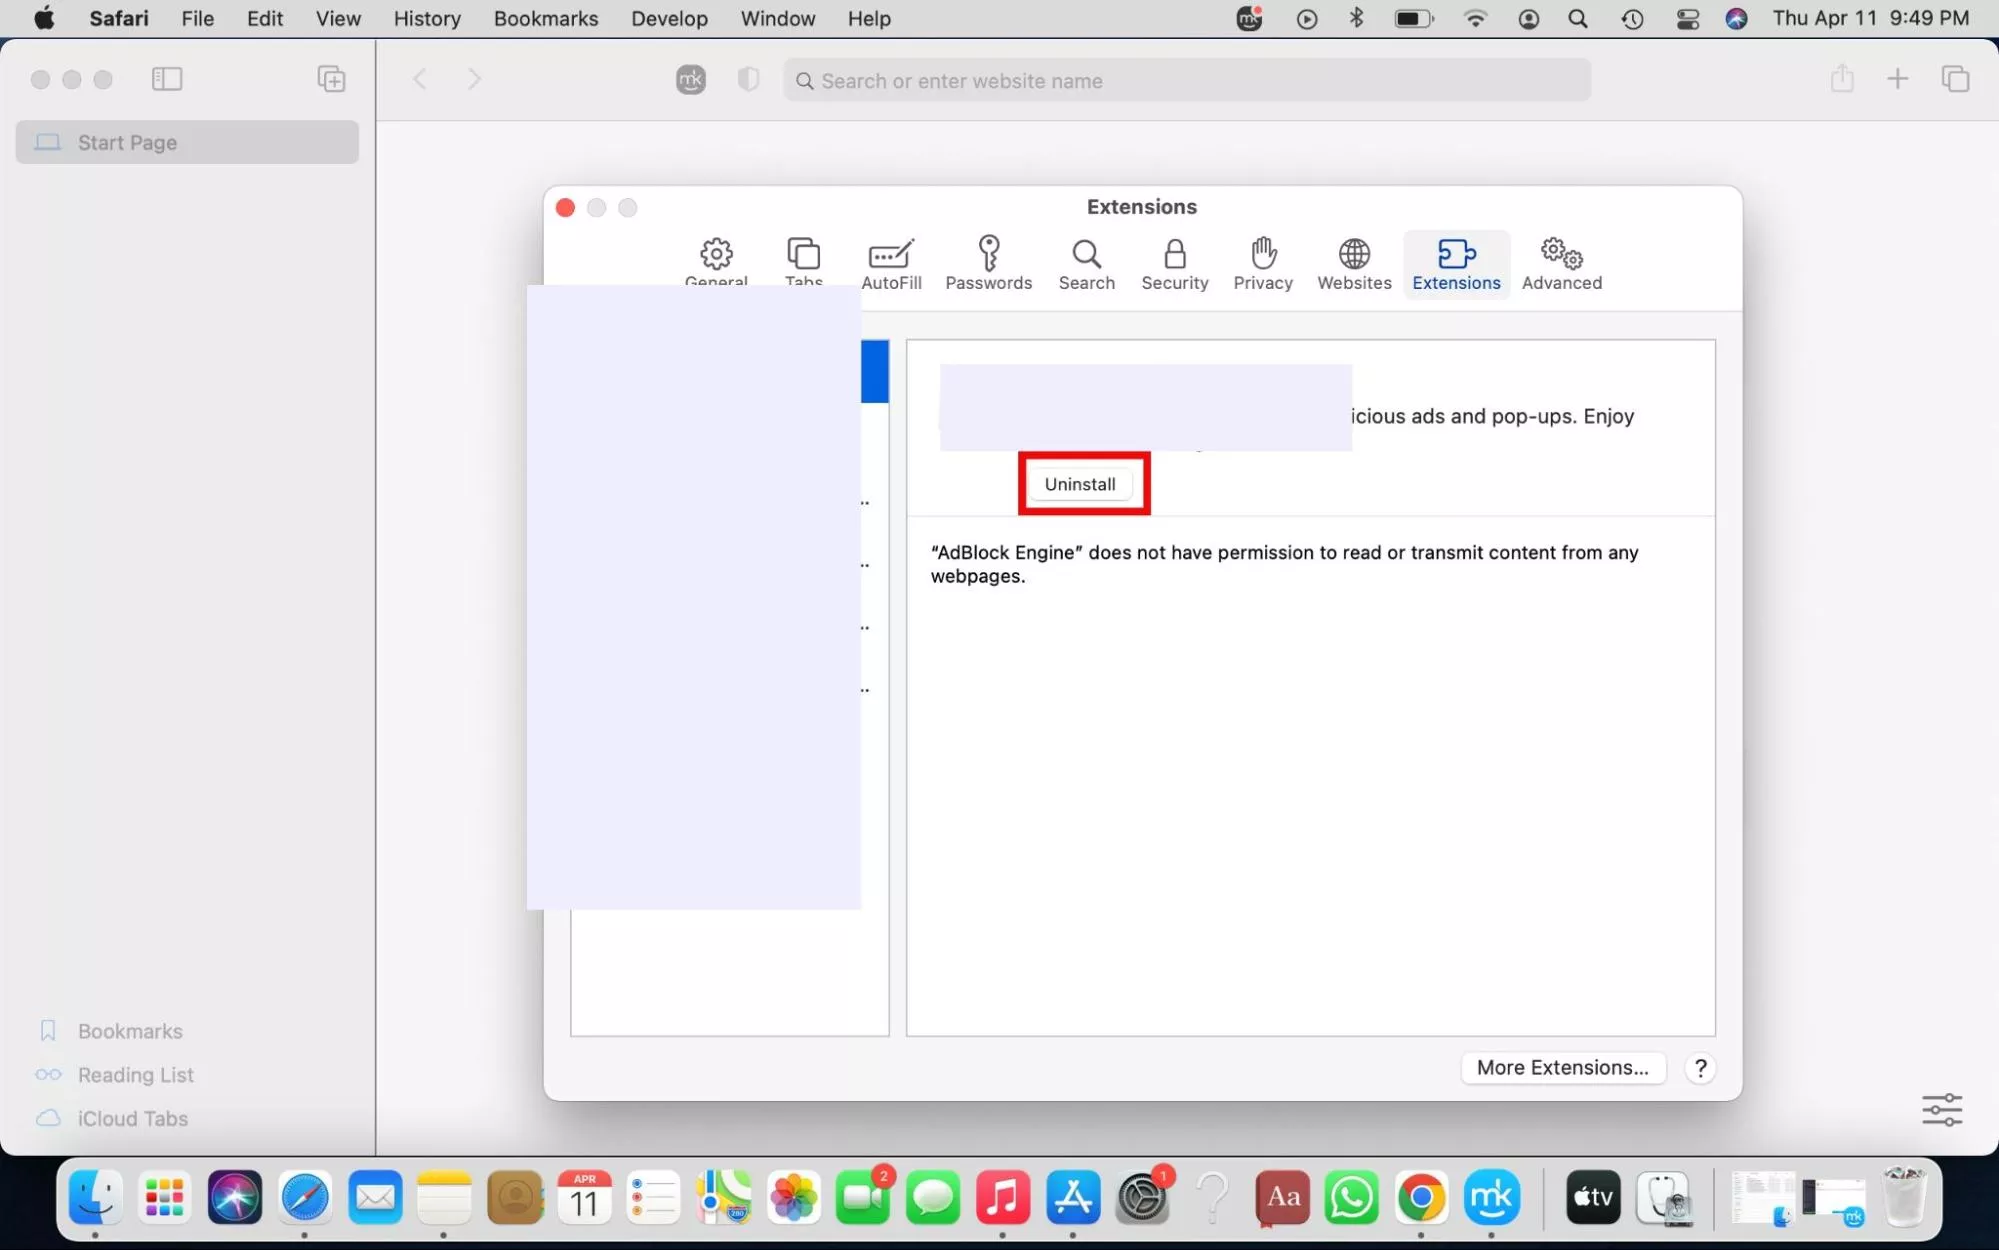Click More Extensions button
Viewport: 1999px width, 1250px height.
click(1562, 1067)
